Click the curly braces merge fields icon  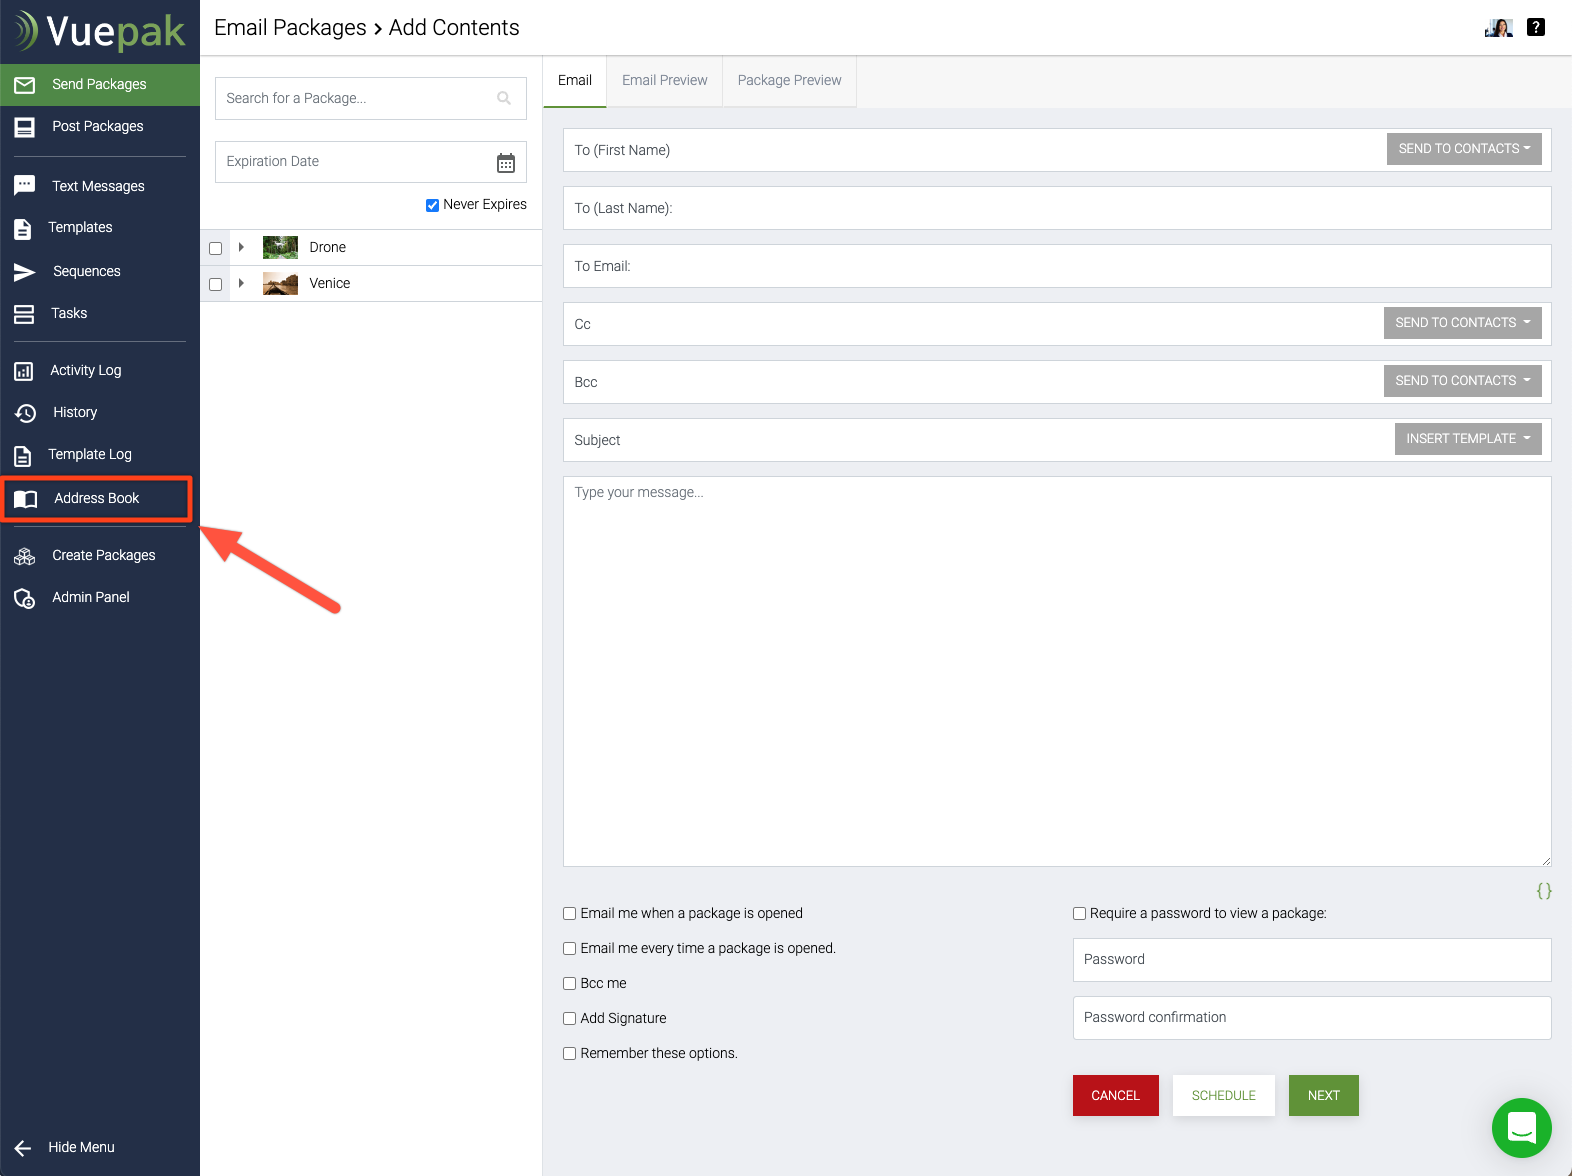(x=1544, y=891)
